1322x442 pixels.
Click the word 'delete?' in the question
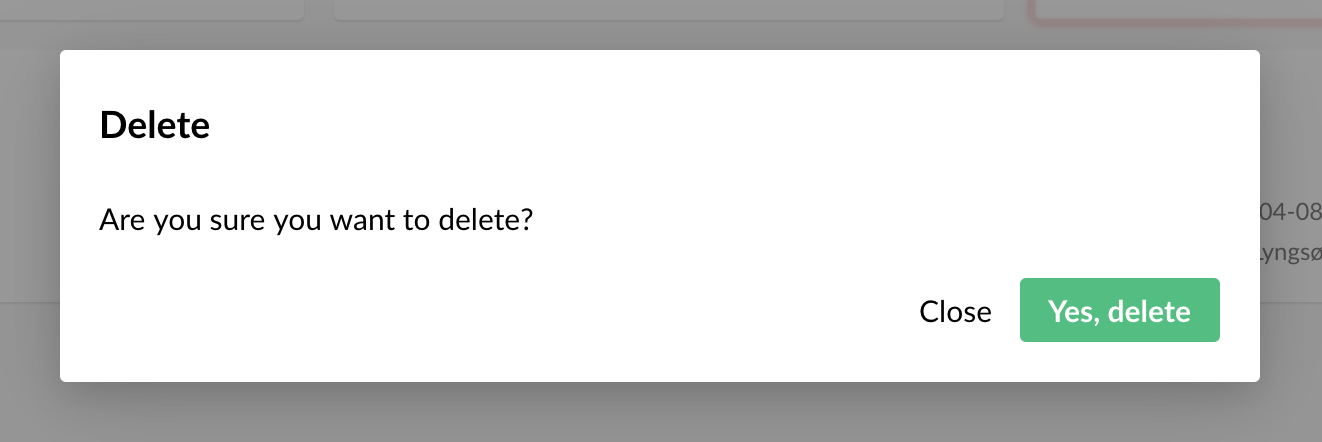tap(485, 219)
